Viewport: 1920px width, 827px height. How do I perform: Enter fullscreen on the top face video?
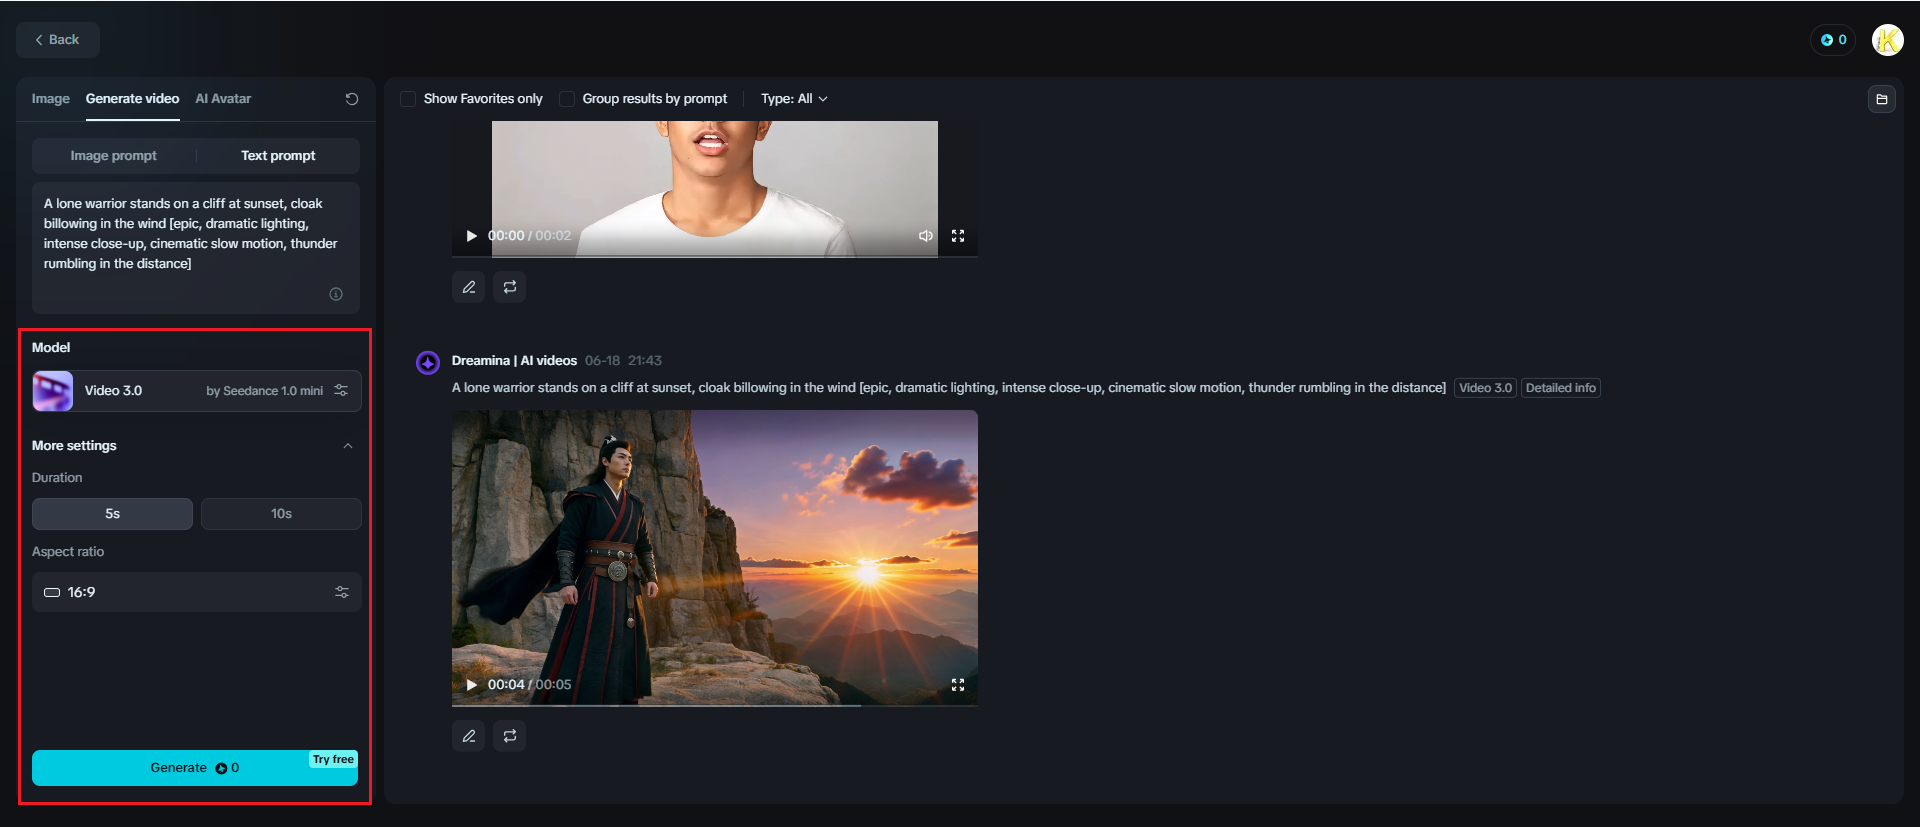[x=958, y=236]
